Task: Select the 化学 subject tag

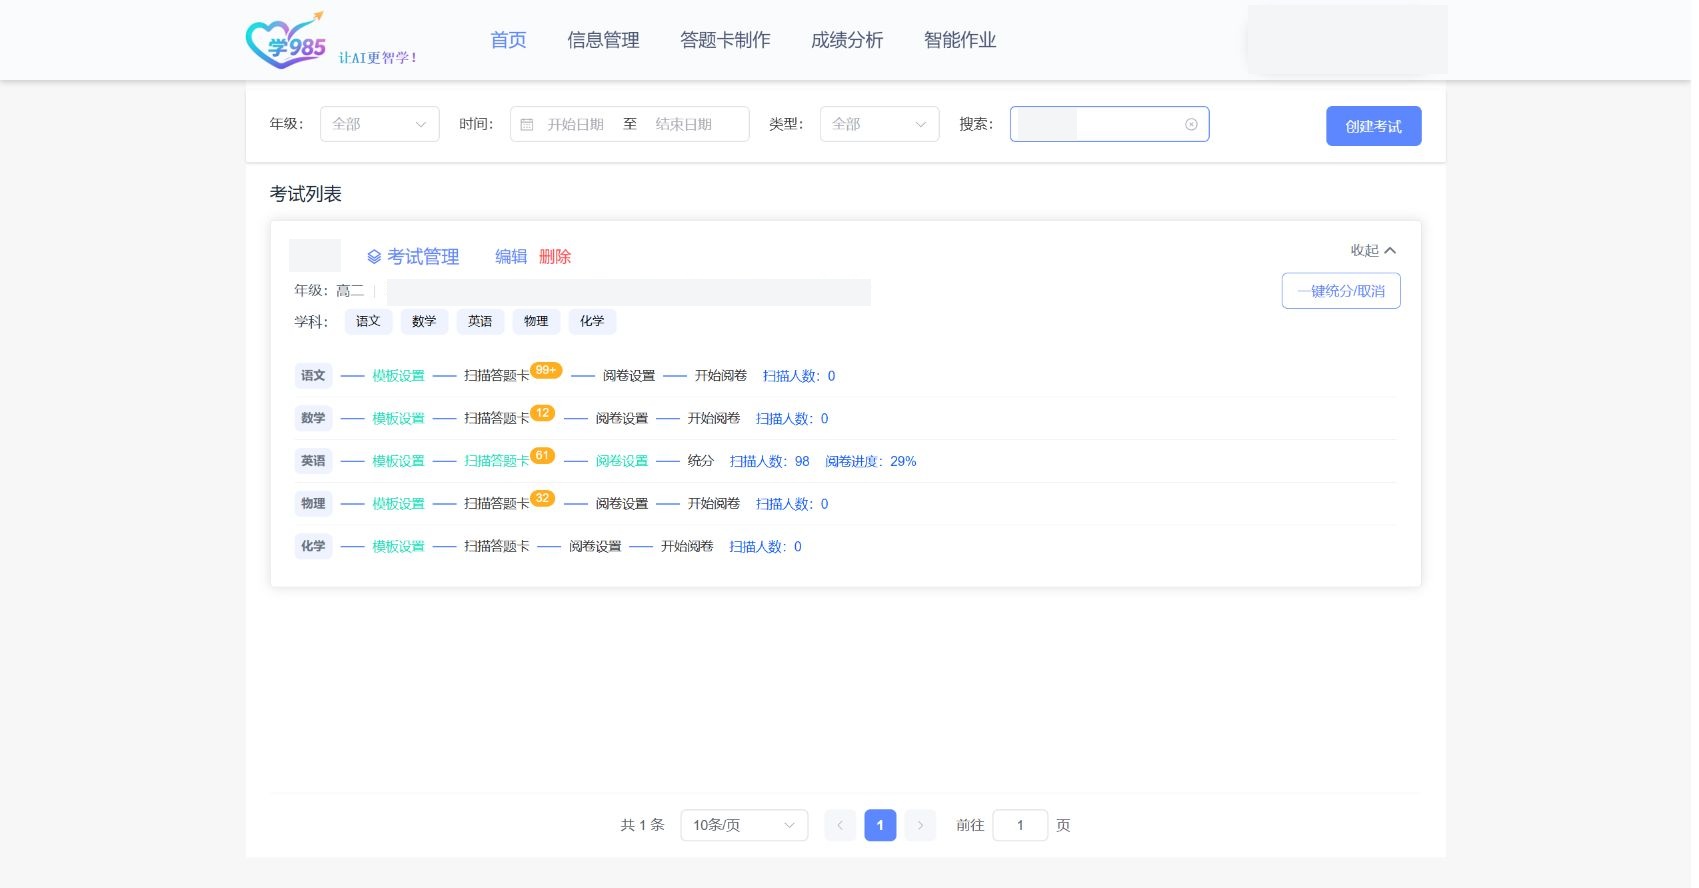Action: click(592, 321)
